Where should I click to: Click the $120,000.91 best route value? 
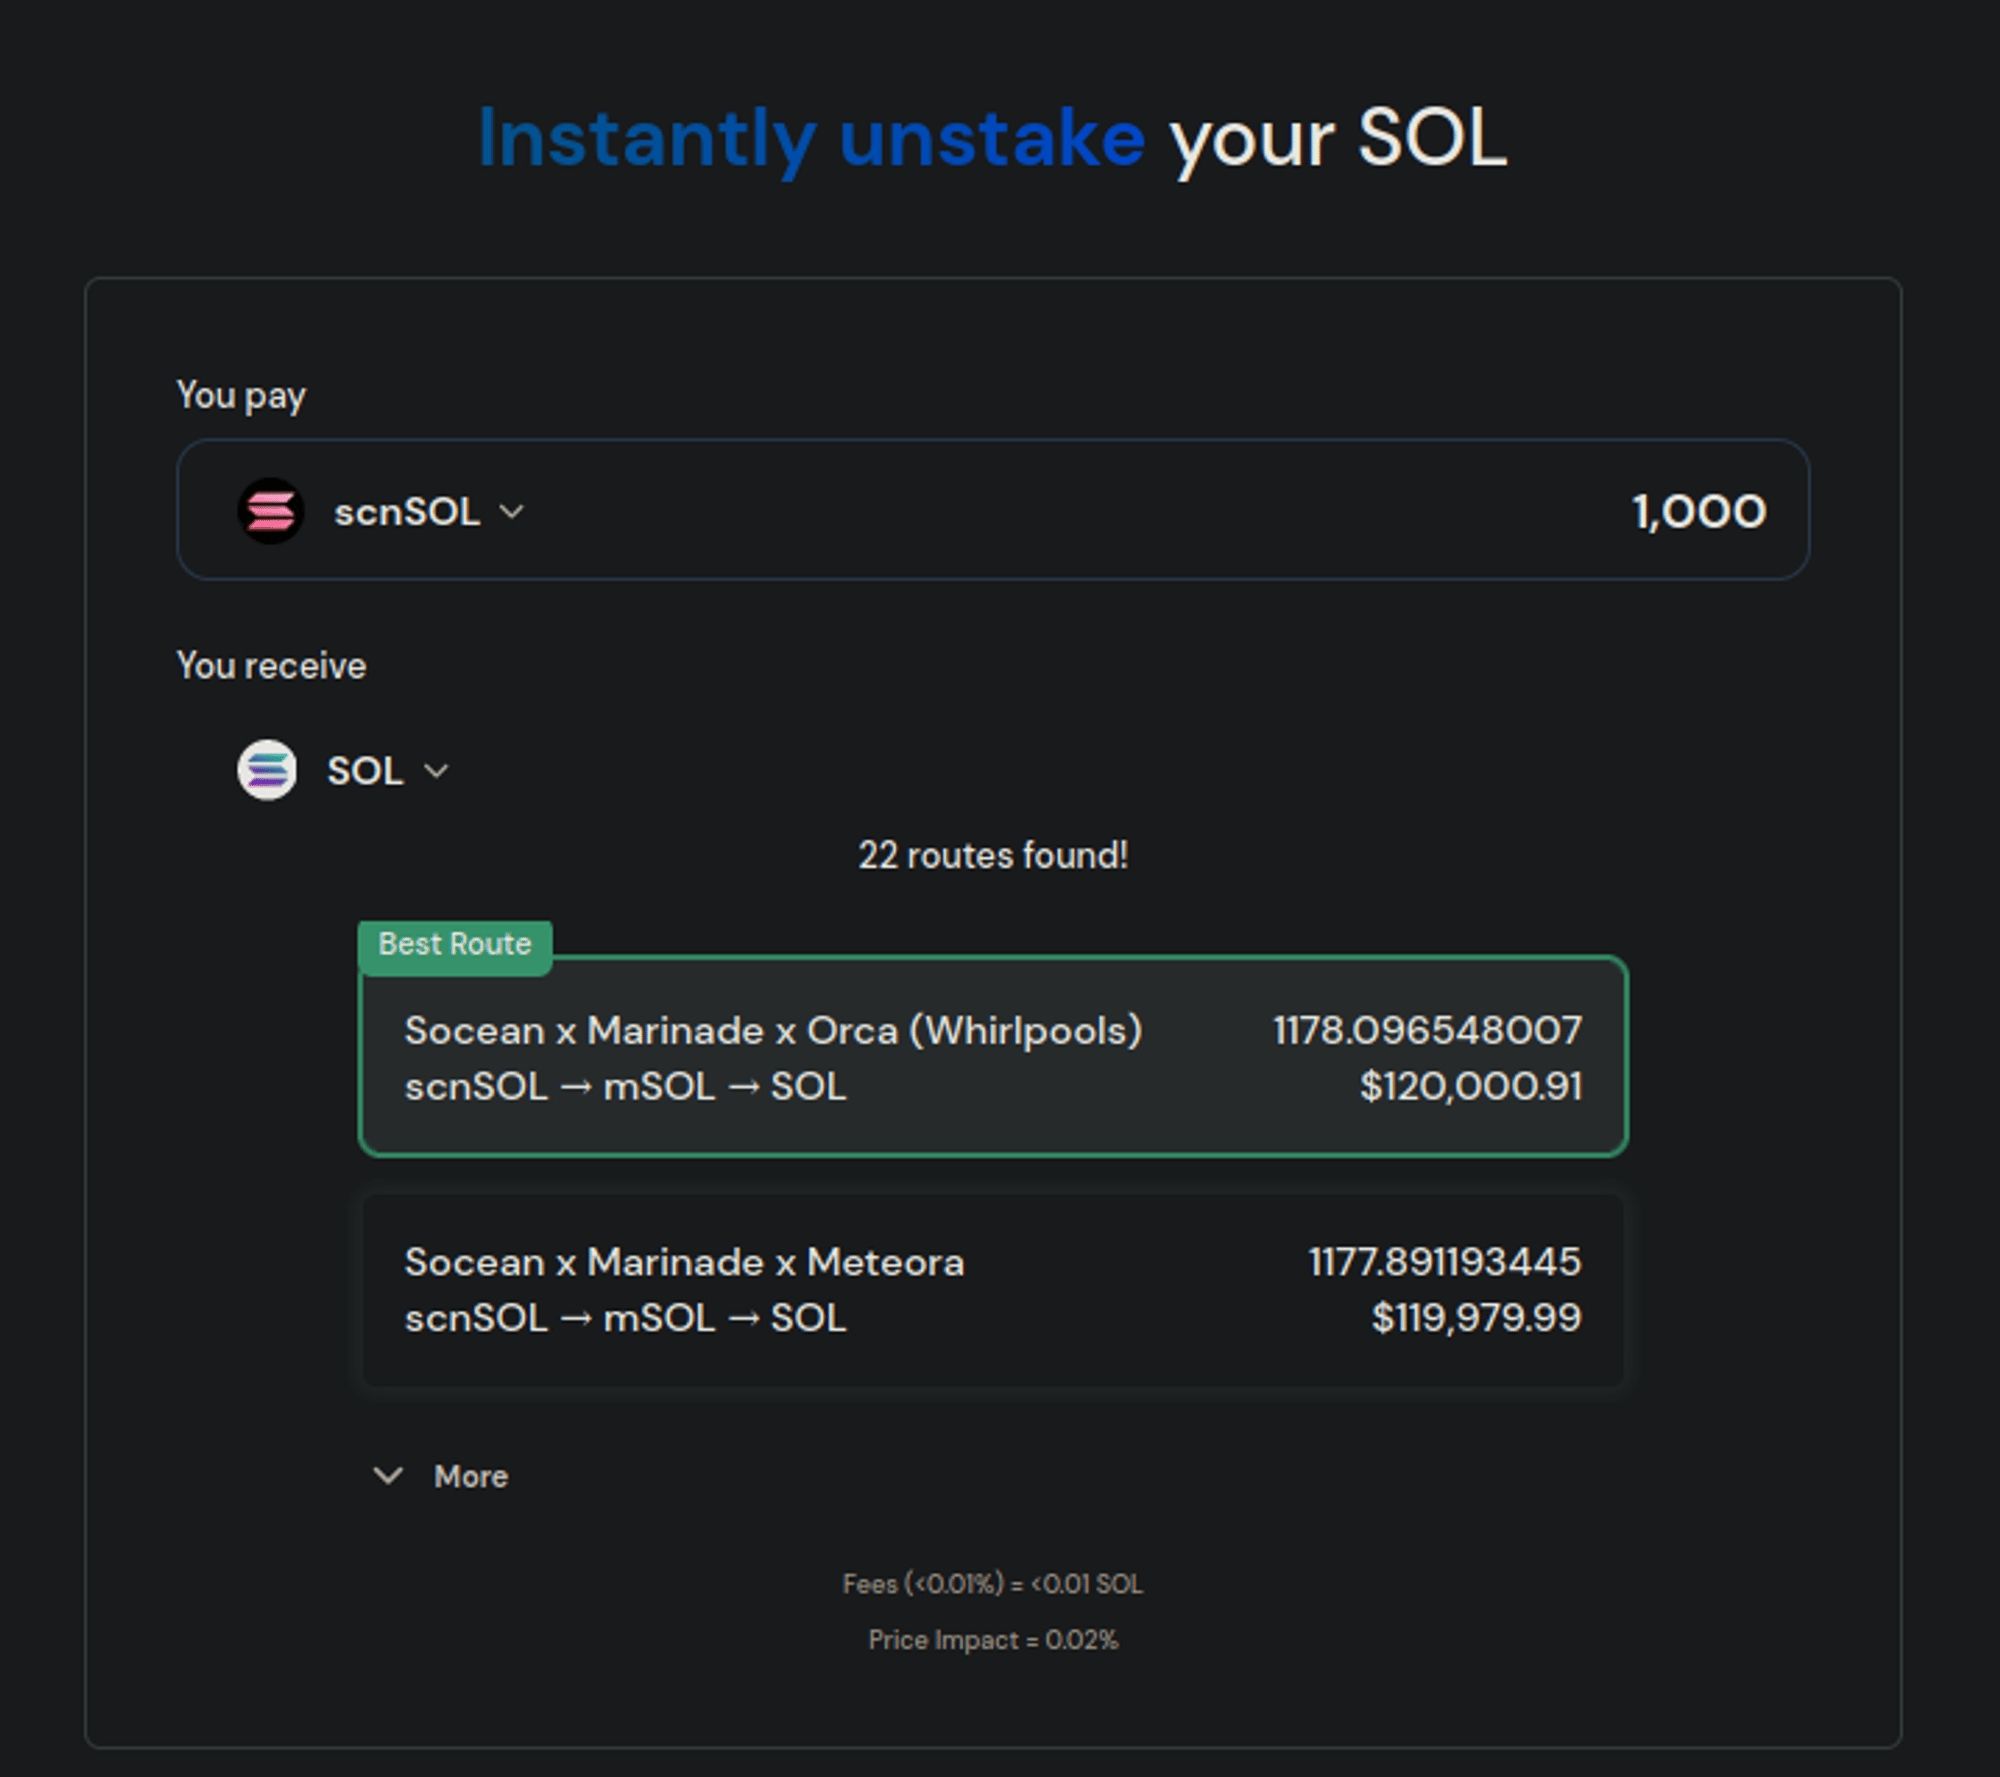[1470, 1086]
